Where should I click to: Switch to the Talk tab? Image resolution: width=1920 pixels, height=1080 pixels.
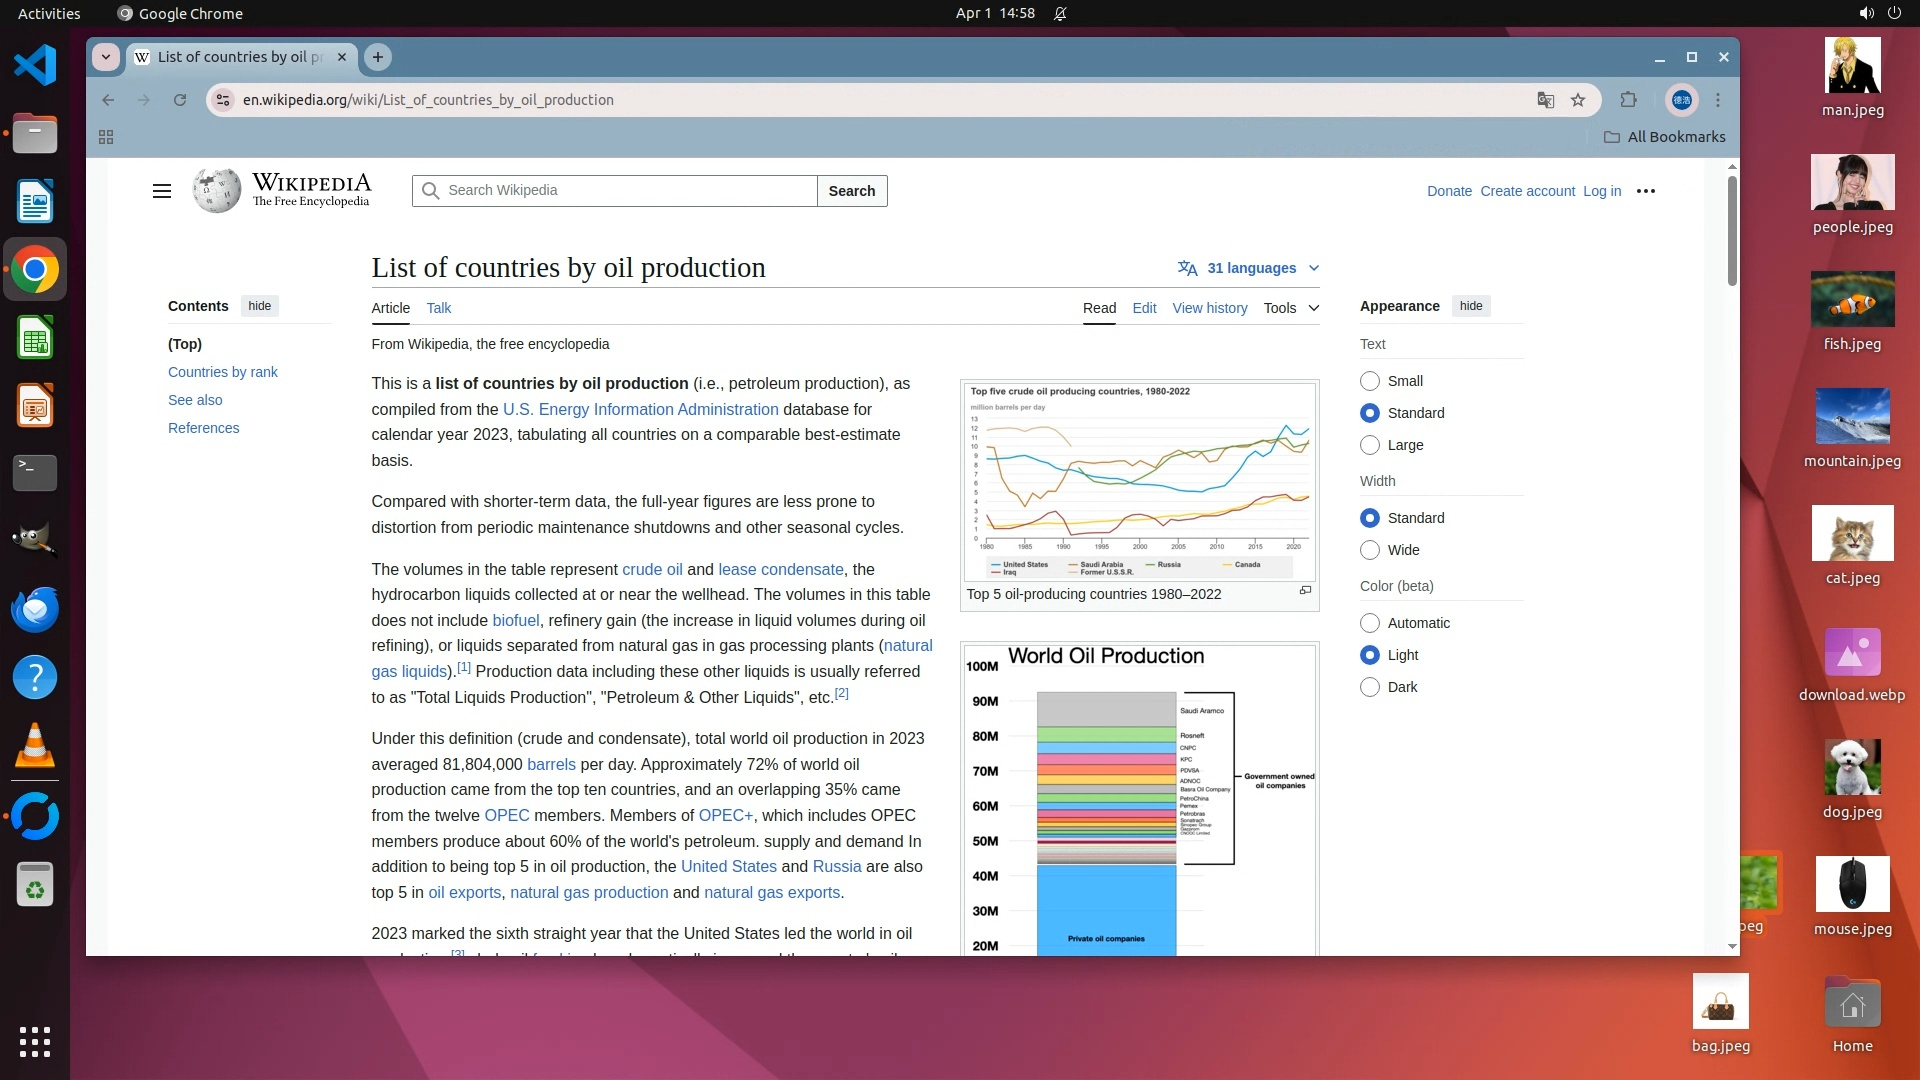click(438, 308)
